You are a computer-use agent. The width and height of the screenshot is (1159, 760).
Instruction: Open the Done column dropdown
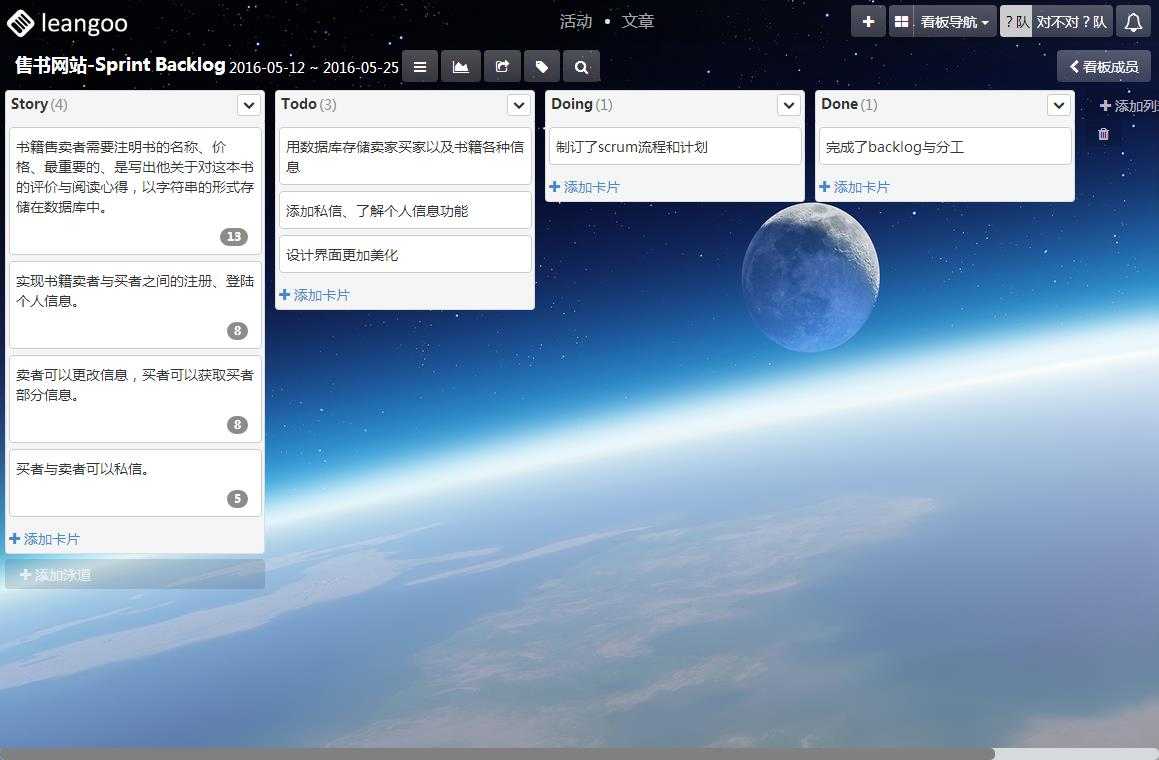(x=1059, y=104)
